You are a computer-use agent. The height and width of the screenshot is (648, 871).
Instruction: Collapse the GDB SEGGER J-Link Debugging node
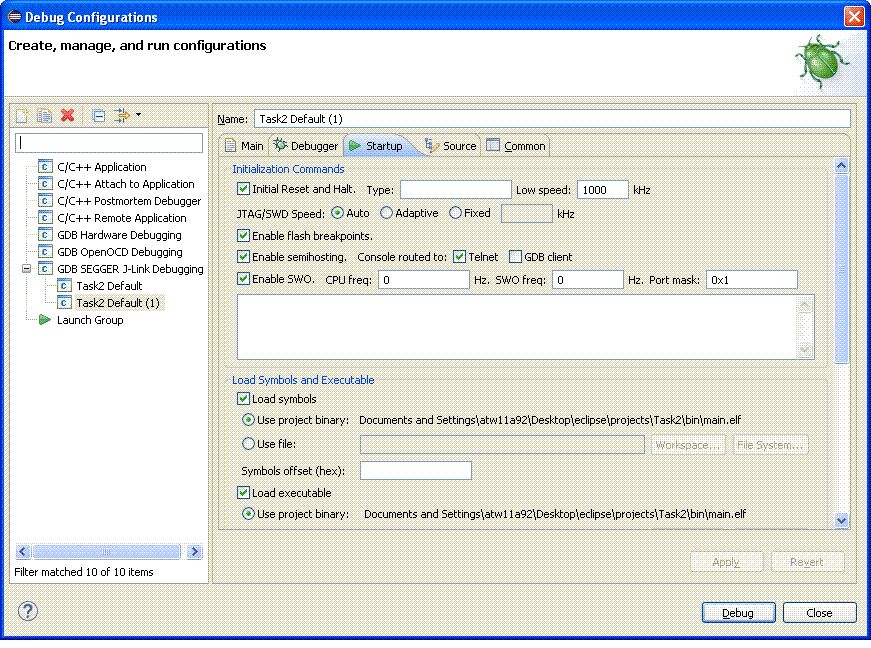click(x=26, y=269)
